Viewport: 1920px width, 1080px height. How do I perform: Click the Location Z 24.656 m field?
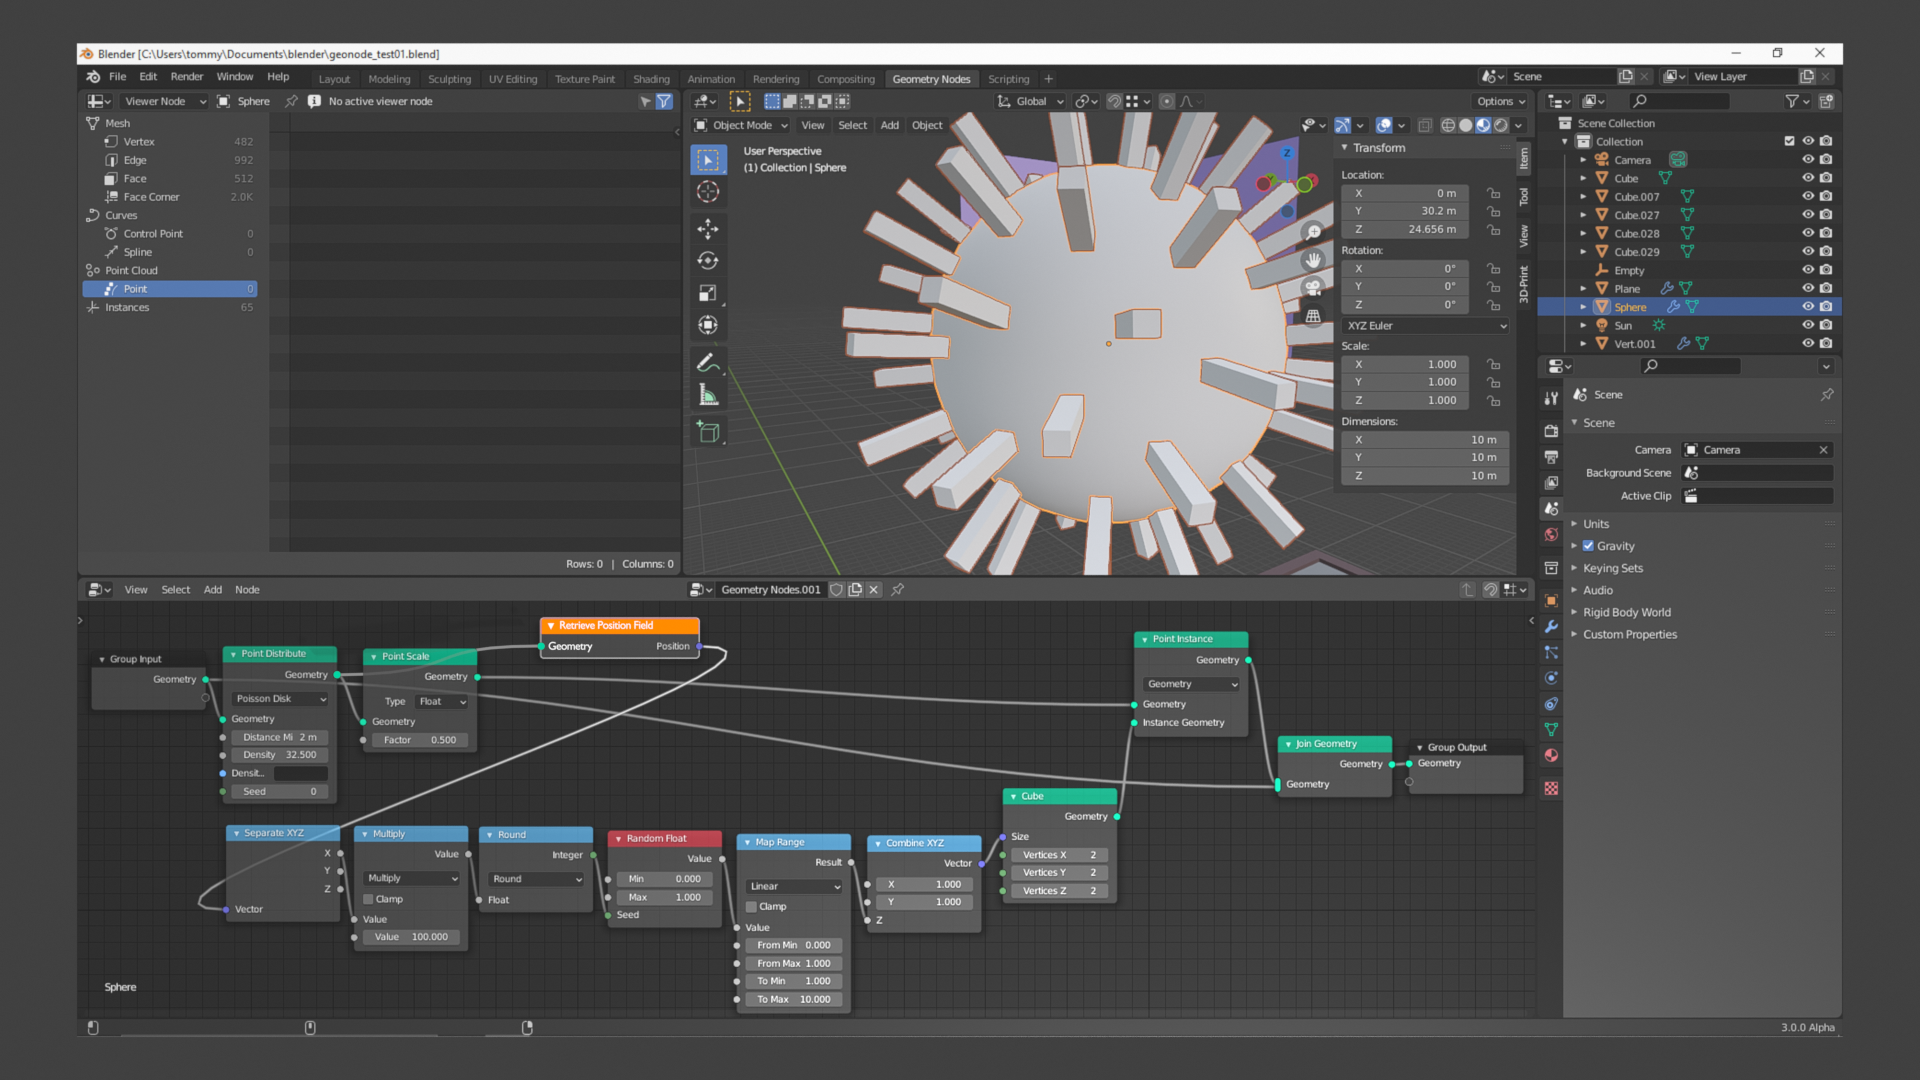[x=1404, y=230]
